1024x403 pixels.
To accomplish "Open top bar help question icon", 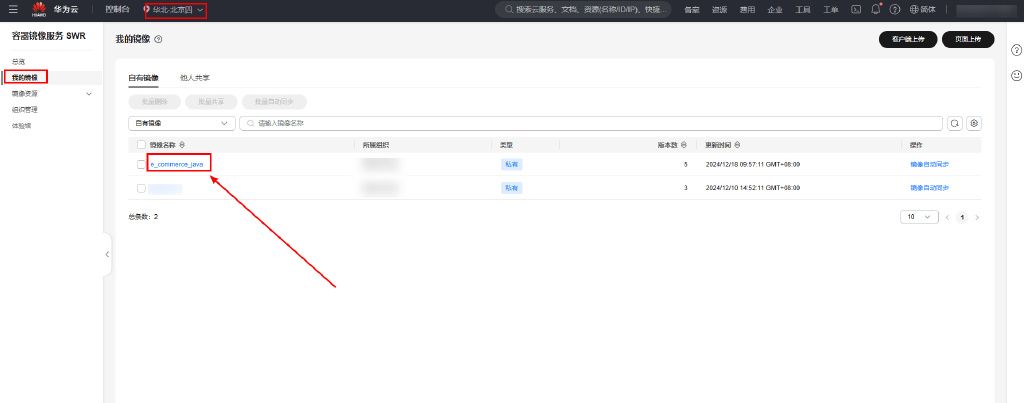I will (x=895, y=10).
